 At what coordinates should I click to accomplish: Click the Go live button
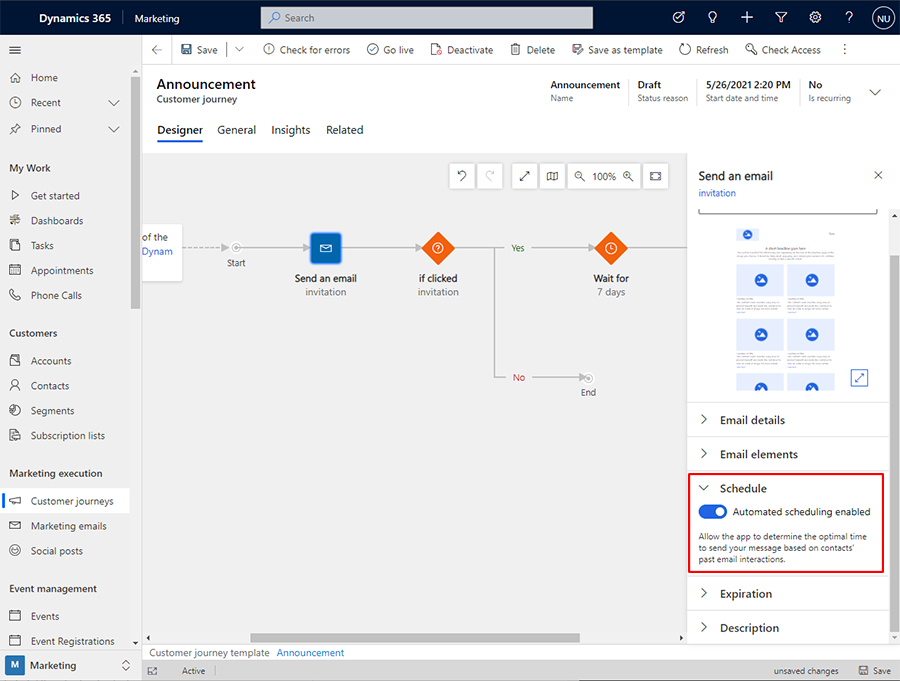[x=390, y=49]
